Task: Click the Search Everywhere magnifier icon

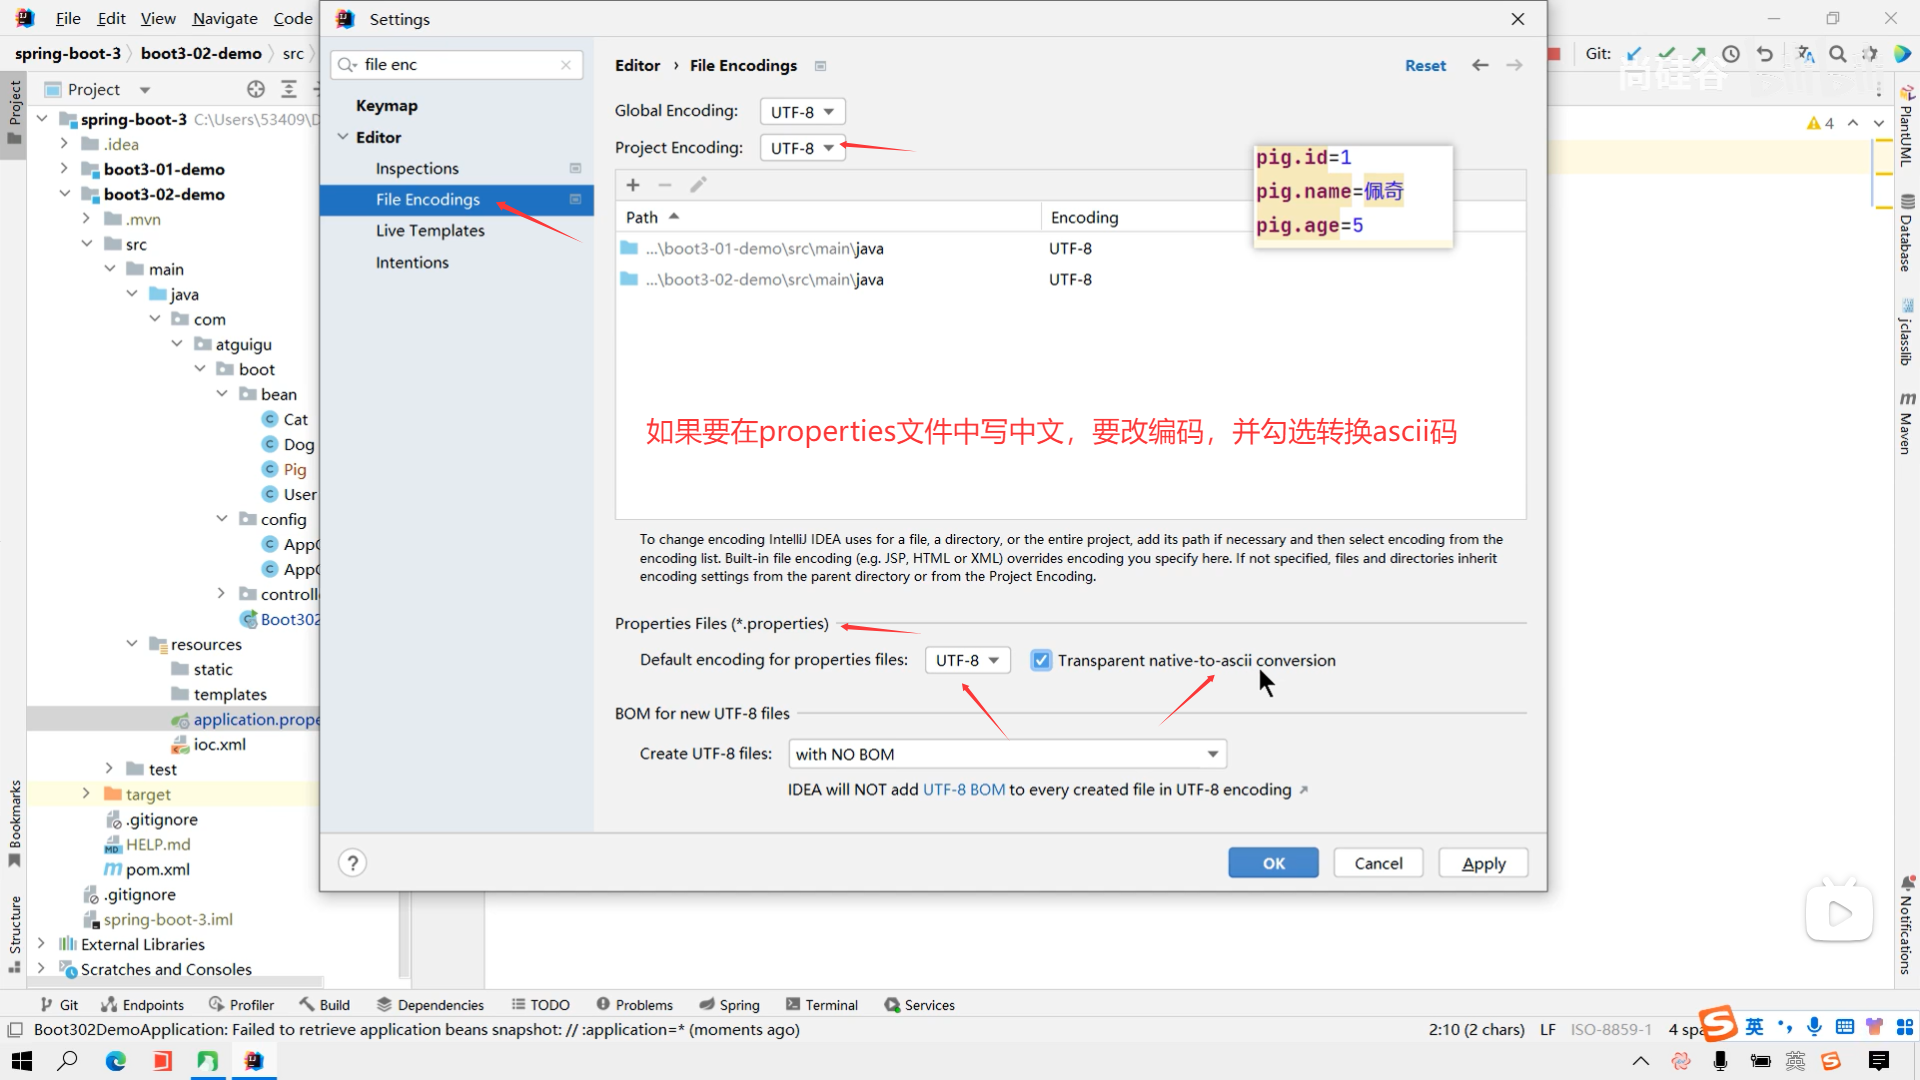Action: (1838, 54)
